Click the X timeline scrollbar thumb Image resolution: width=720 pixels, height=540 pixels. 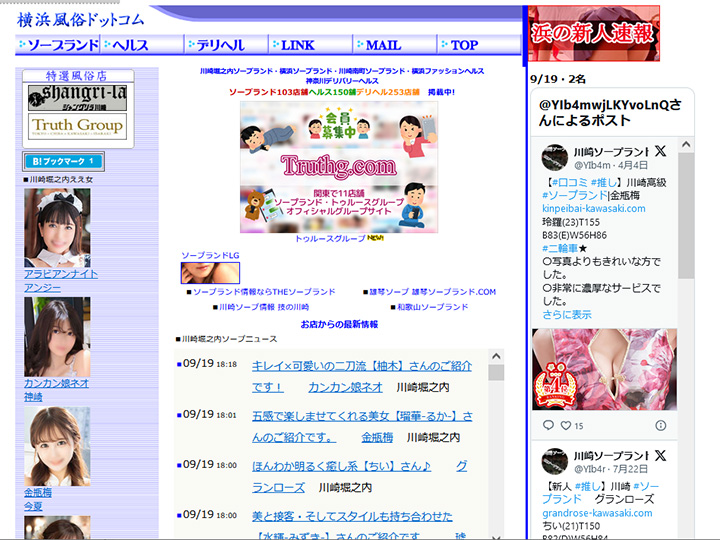[686, 216]
